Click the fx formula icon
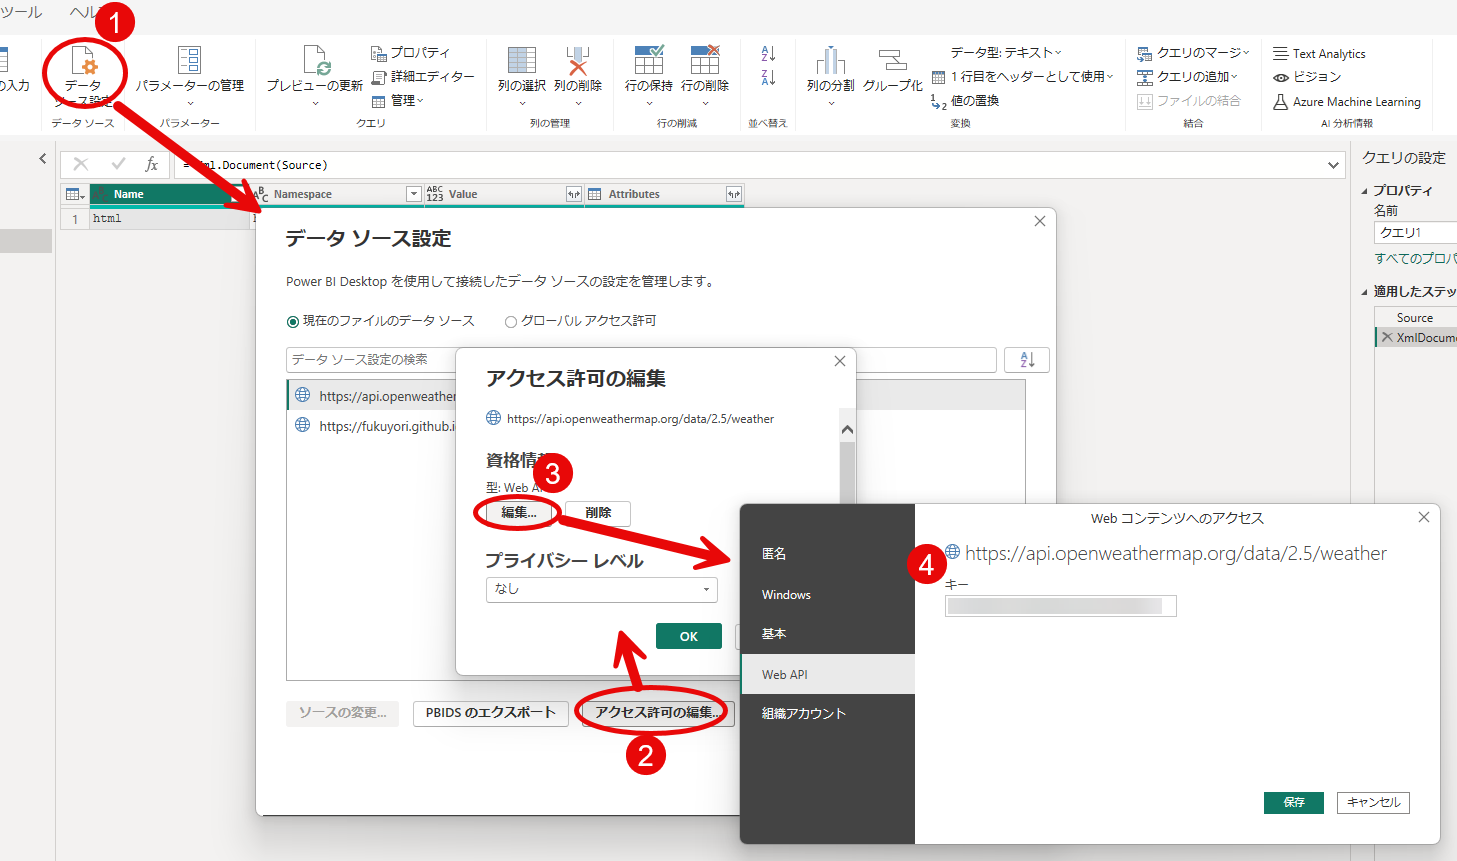This screenshot has width=1457, height=861. point(151,164)
